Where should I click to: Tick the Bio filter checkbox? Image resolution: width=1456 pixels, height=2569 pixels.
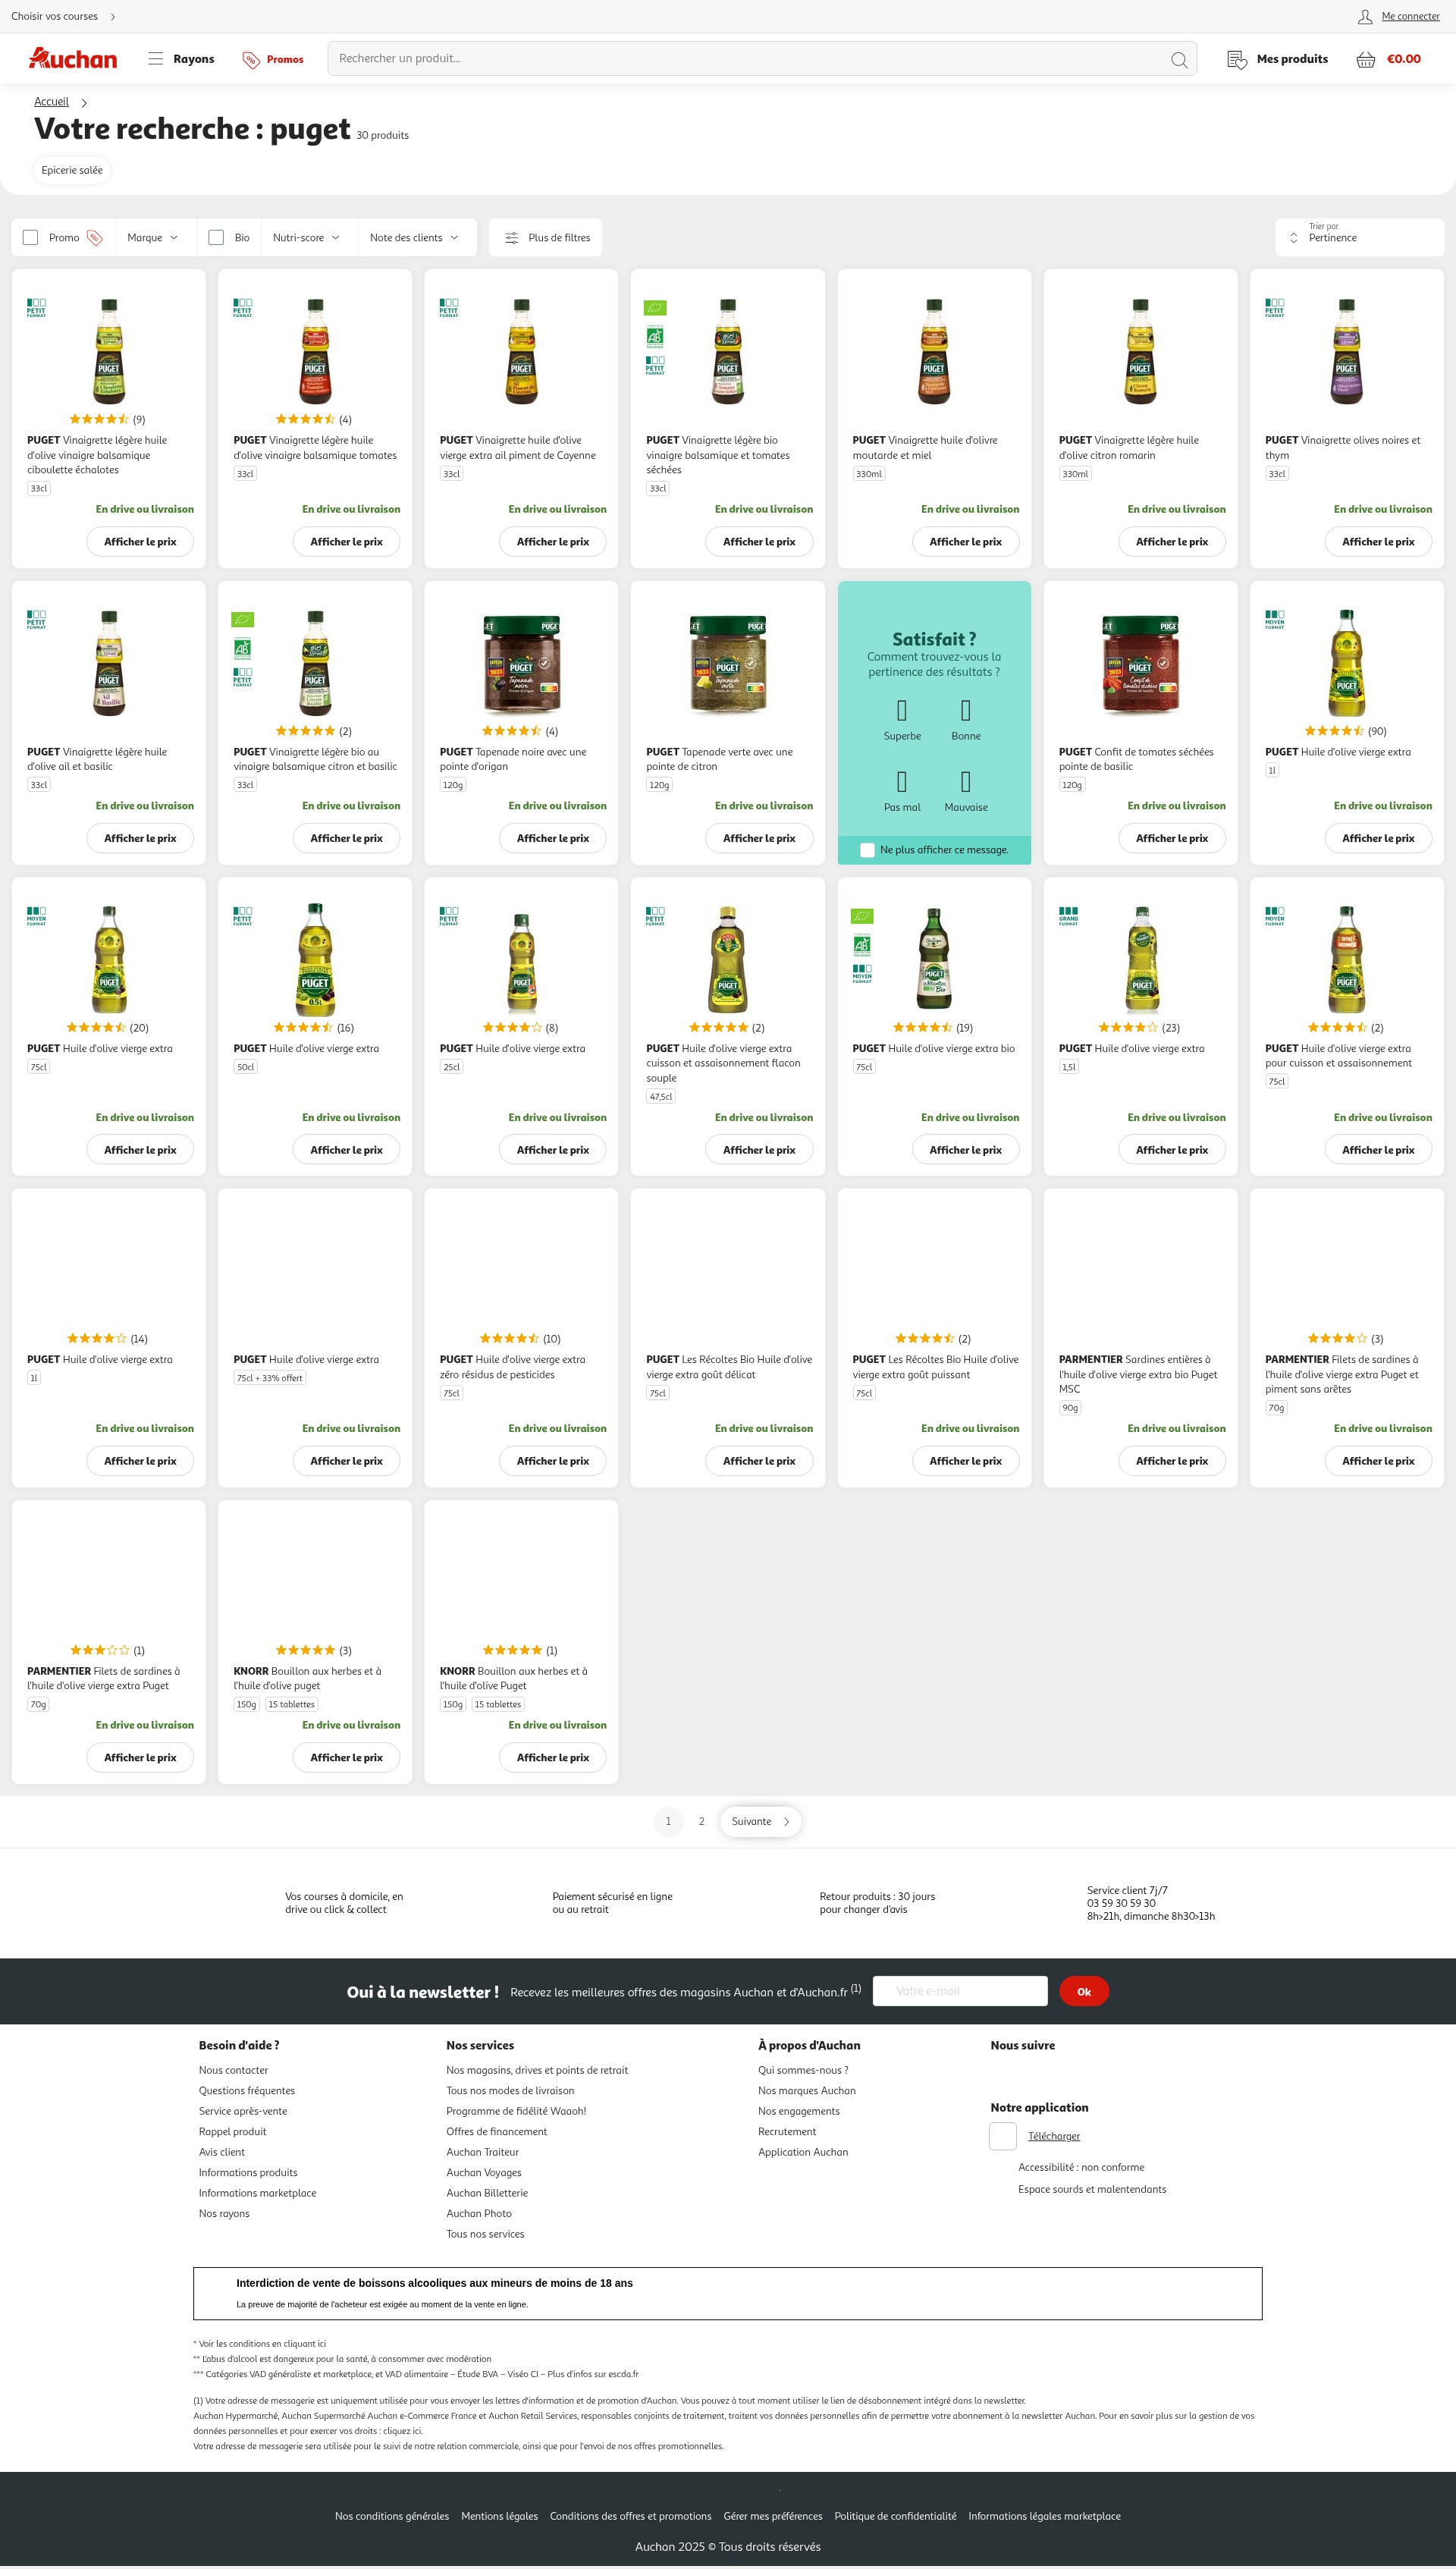click(x=216, y=237)
